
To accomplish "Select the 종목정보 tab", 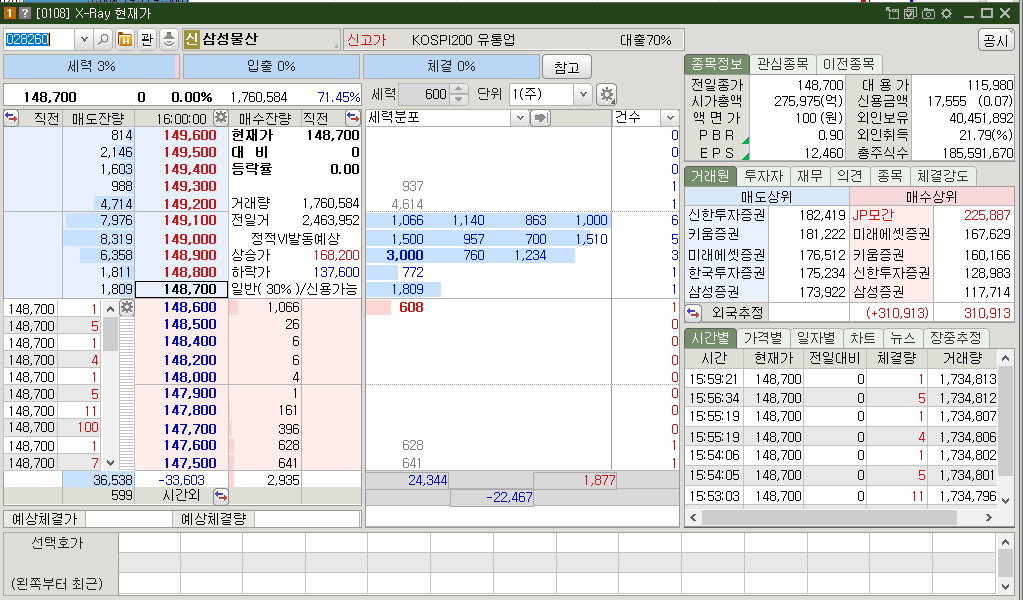I will [x=716, y=64].
